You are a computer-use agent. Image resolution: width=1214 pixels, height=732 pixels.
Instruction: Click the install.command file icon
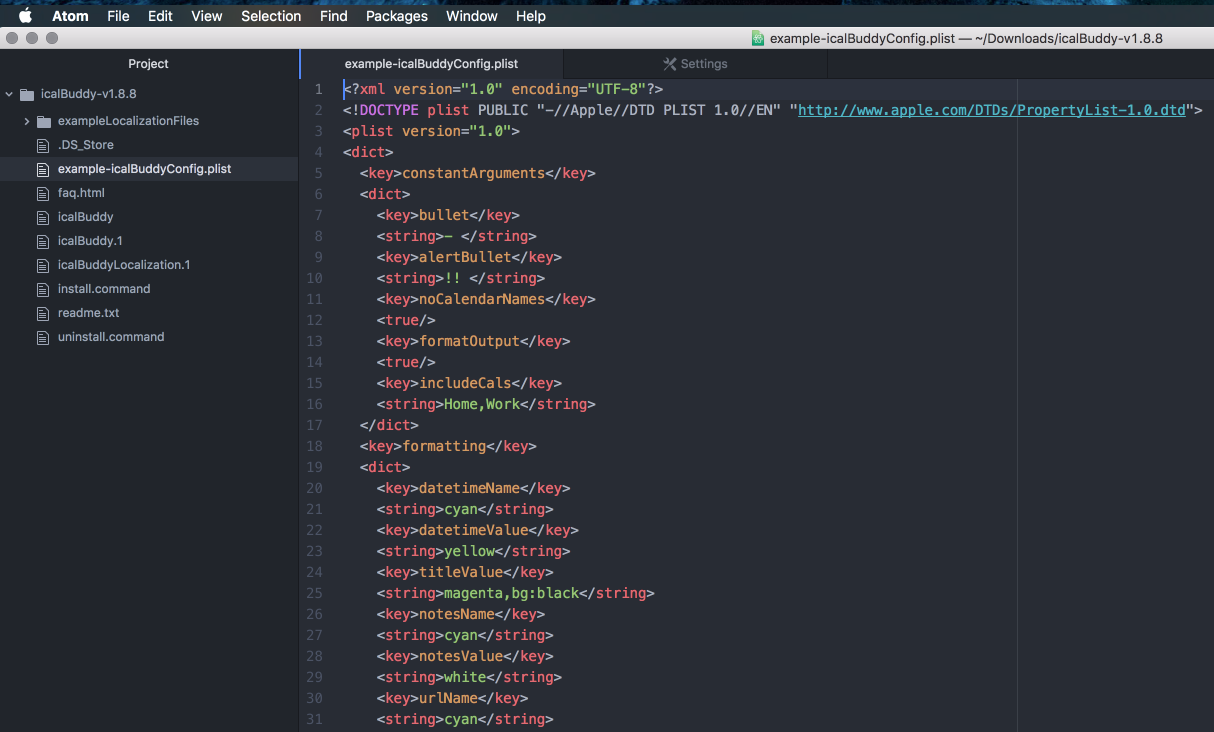43,289
